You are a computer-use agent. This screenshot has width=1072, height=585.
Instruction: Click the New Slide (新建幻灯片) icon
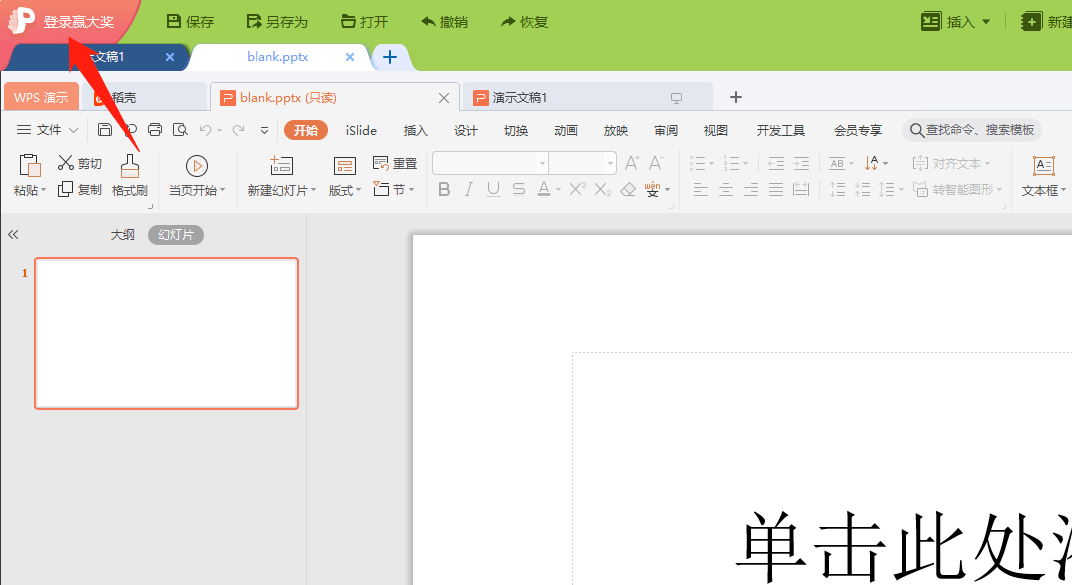click(x=281, y=165)
